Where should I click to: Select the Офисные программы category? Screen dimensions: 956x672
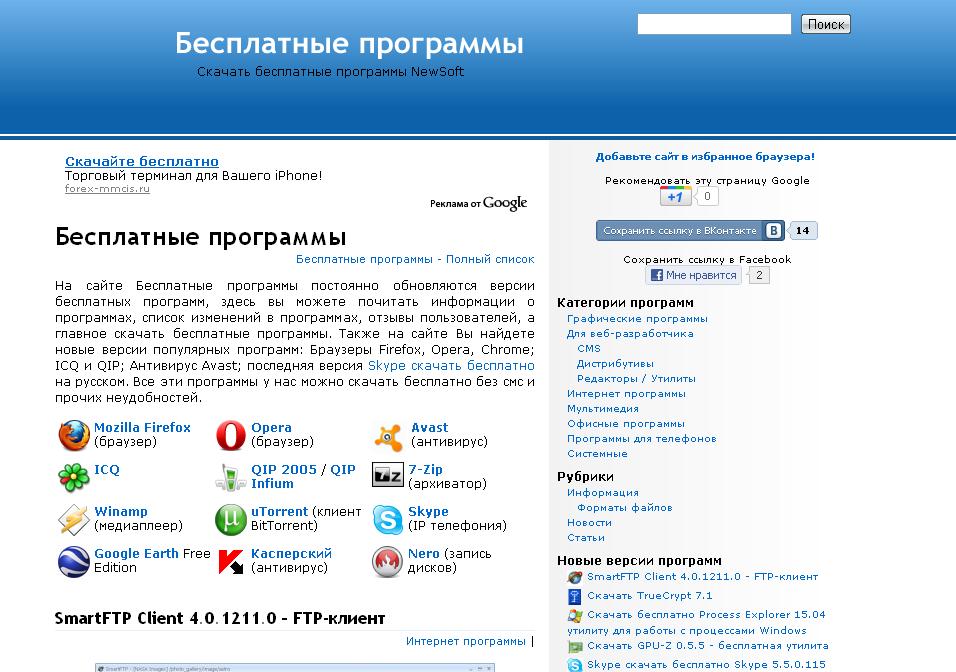coord(626,424)
